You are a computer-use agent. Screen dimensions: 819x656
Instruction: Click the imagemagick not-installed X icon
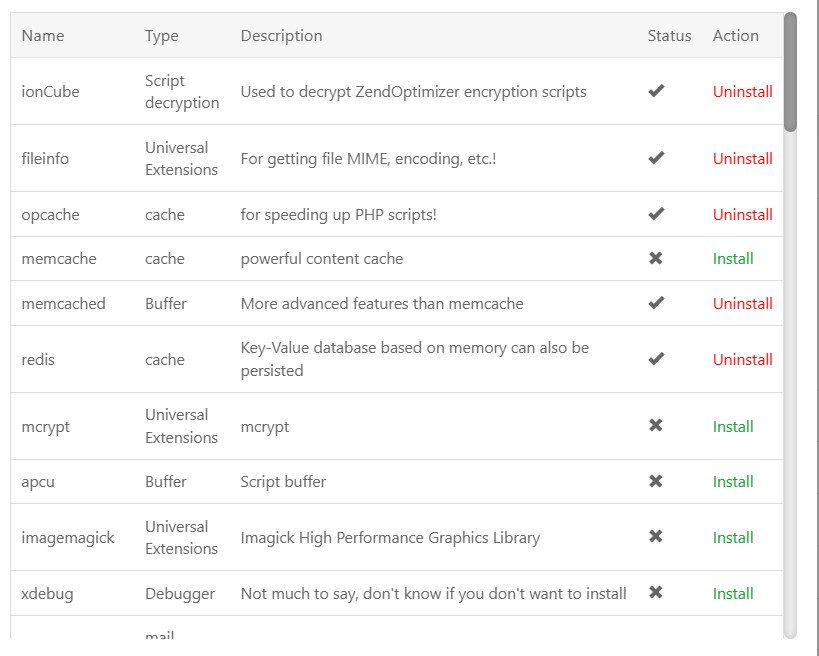coord(656,537)
